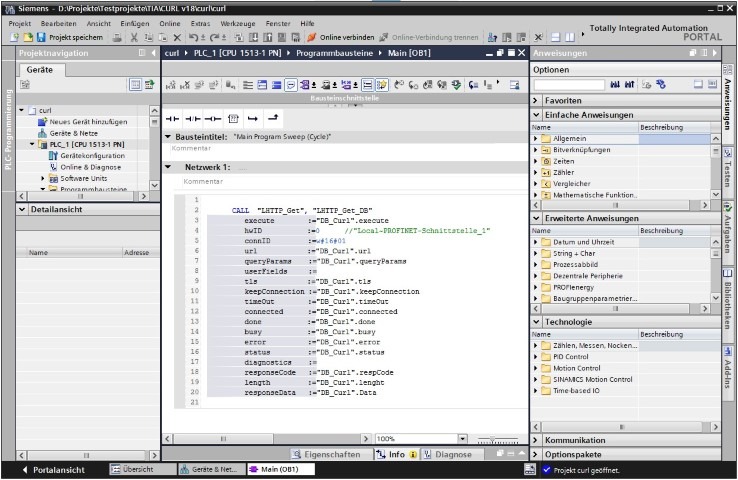
Task: Click the open branch arrow icon
Action: click(x=253, y=119)
